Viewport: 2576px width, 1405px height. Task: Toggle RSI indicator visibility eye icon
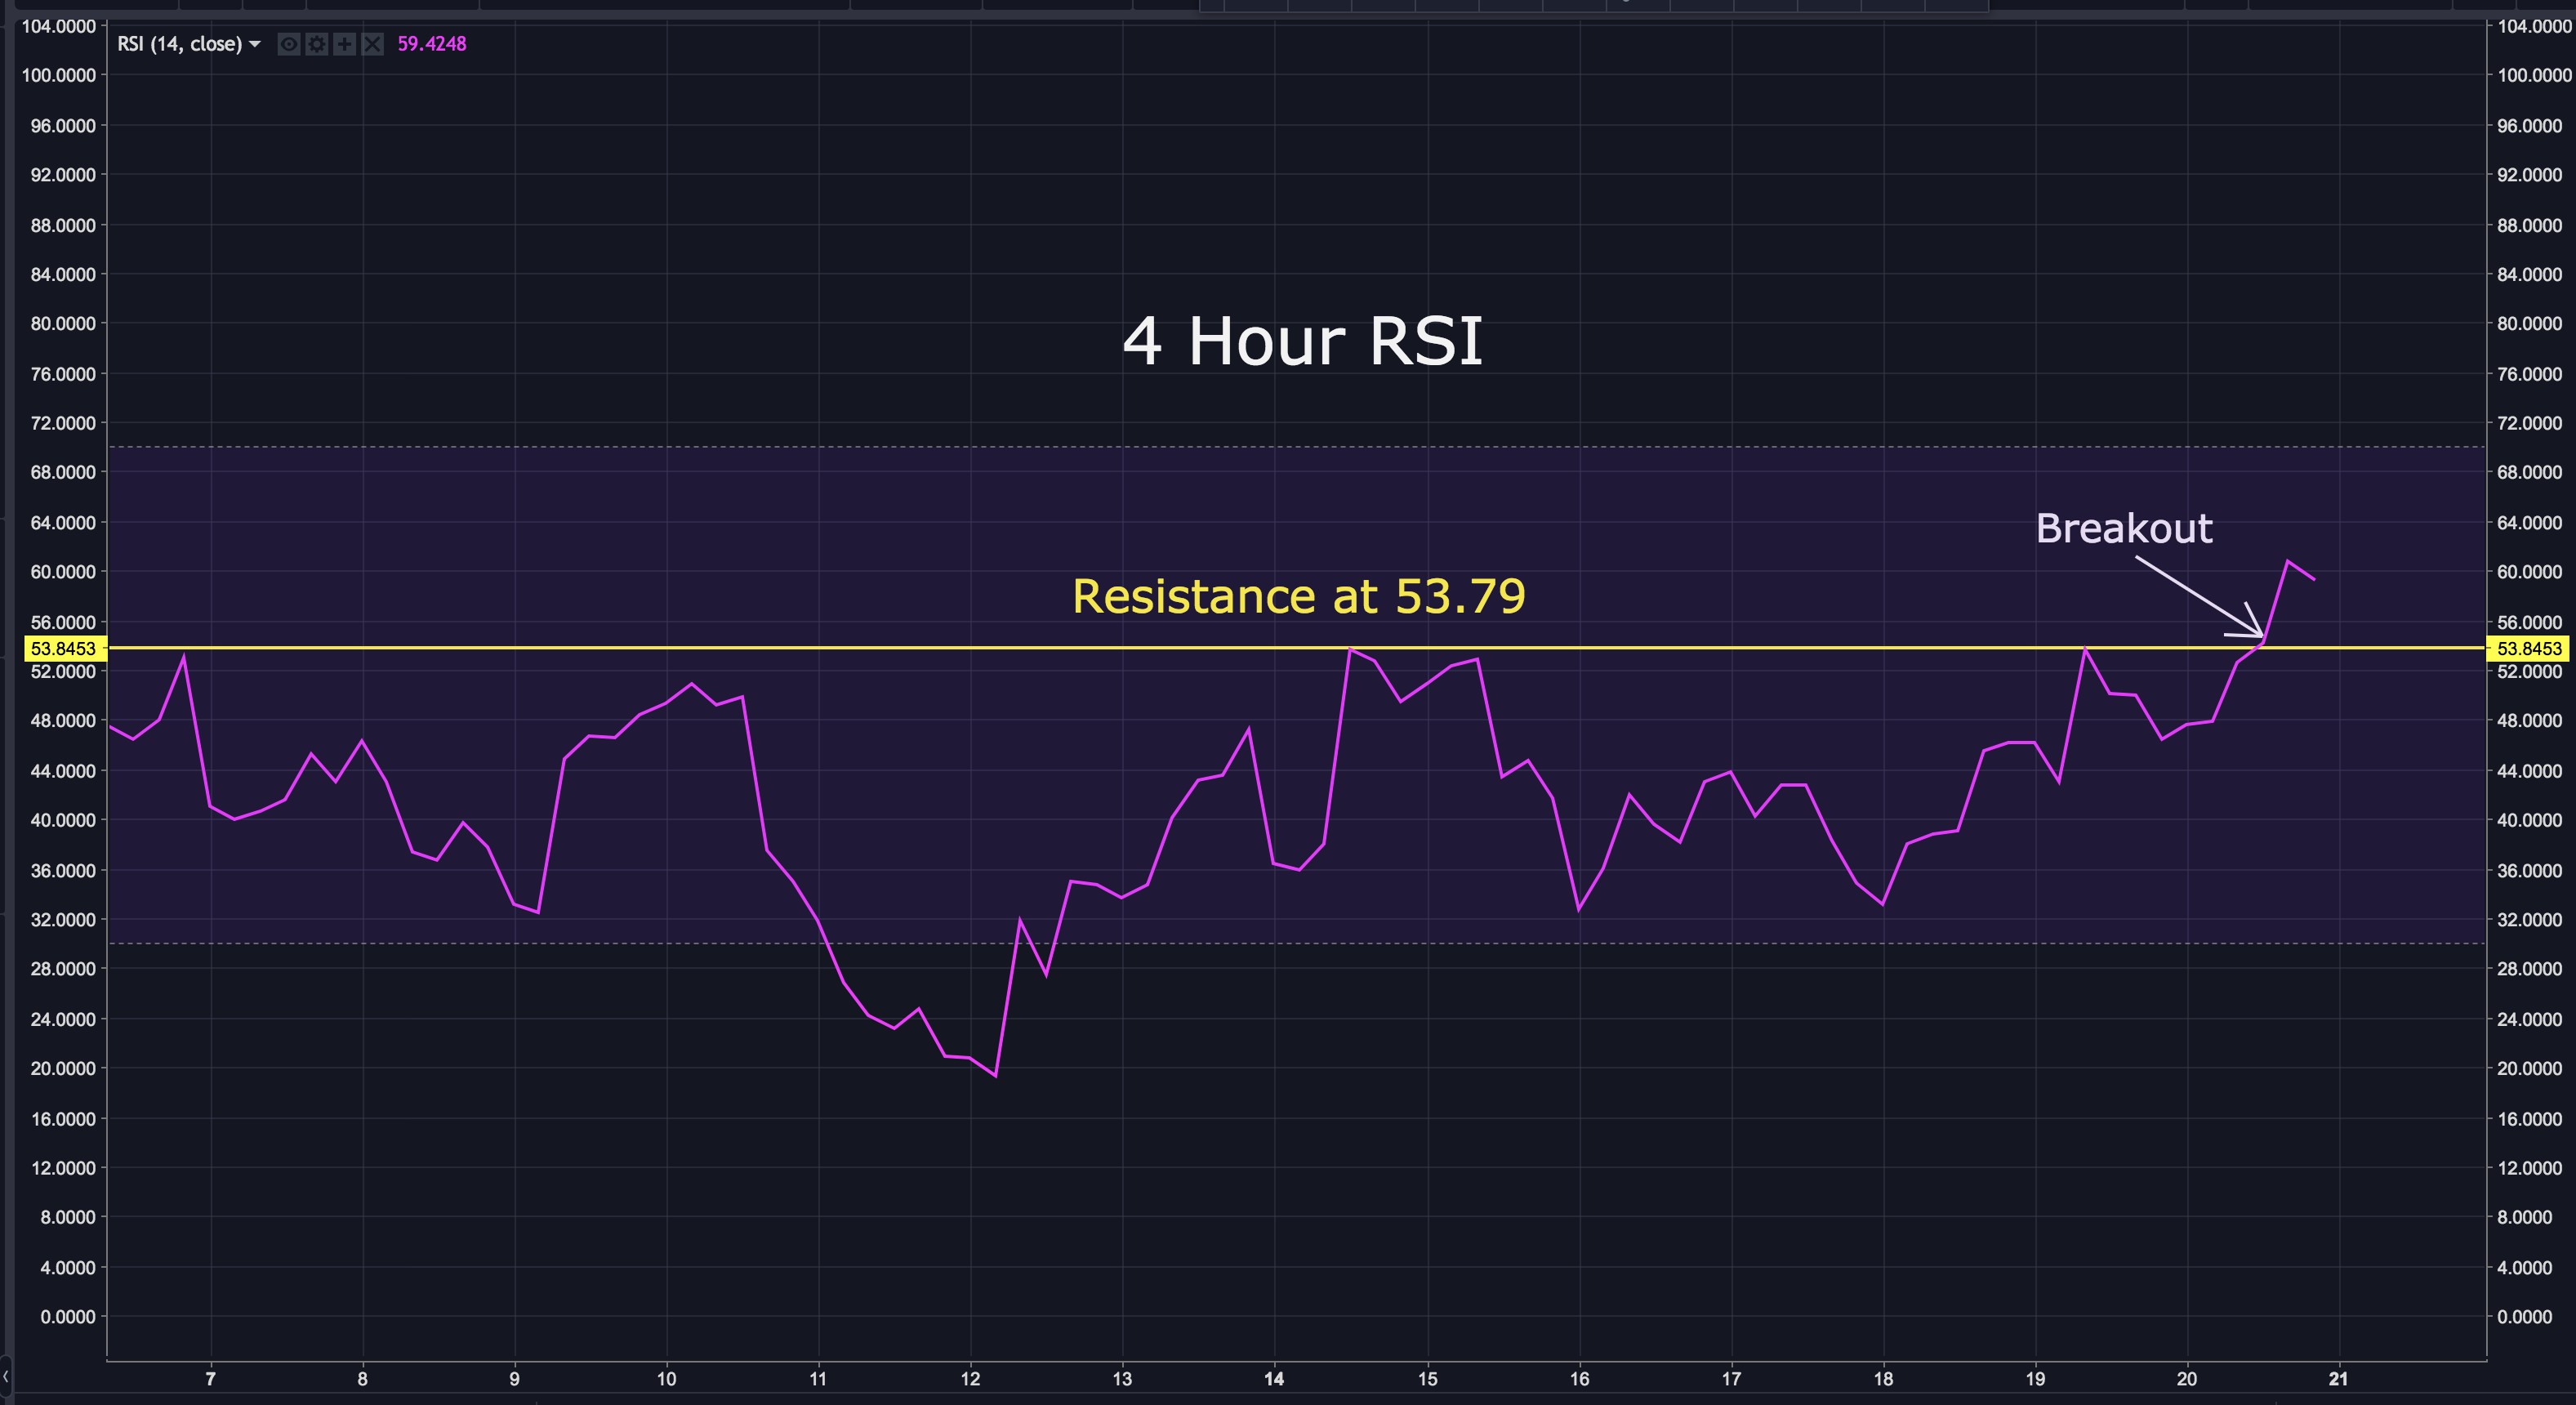(x=288, y=44)
